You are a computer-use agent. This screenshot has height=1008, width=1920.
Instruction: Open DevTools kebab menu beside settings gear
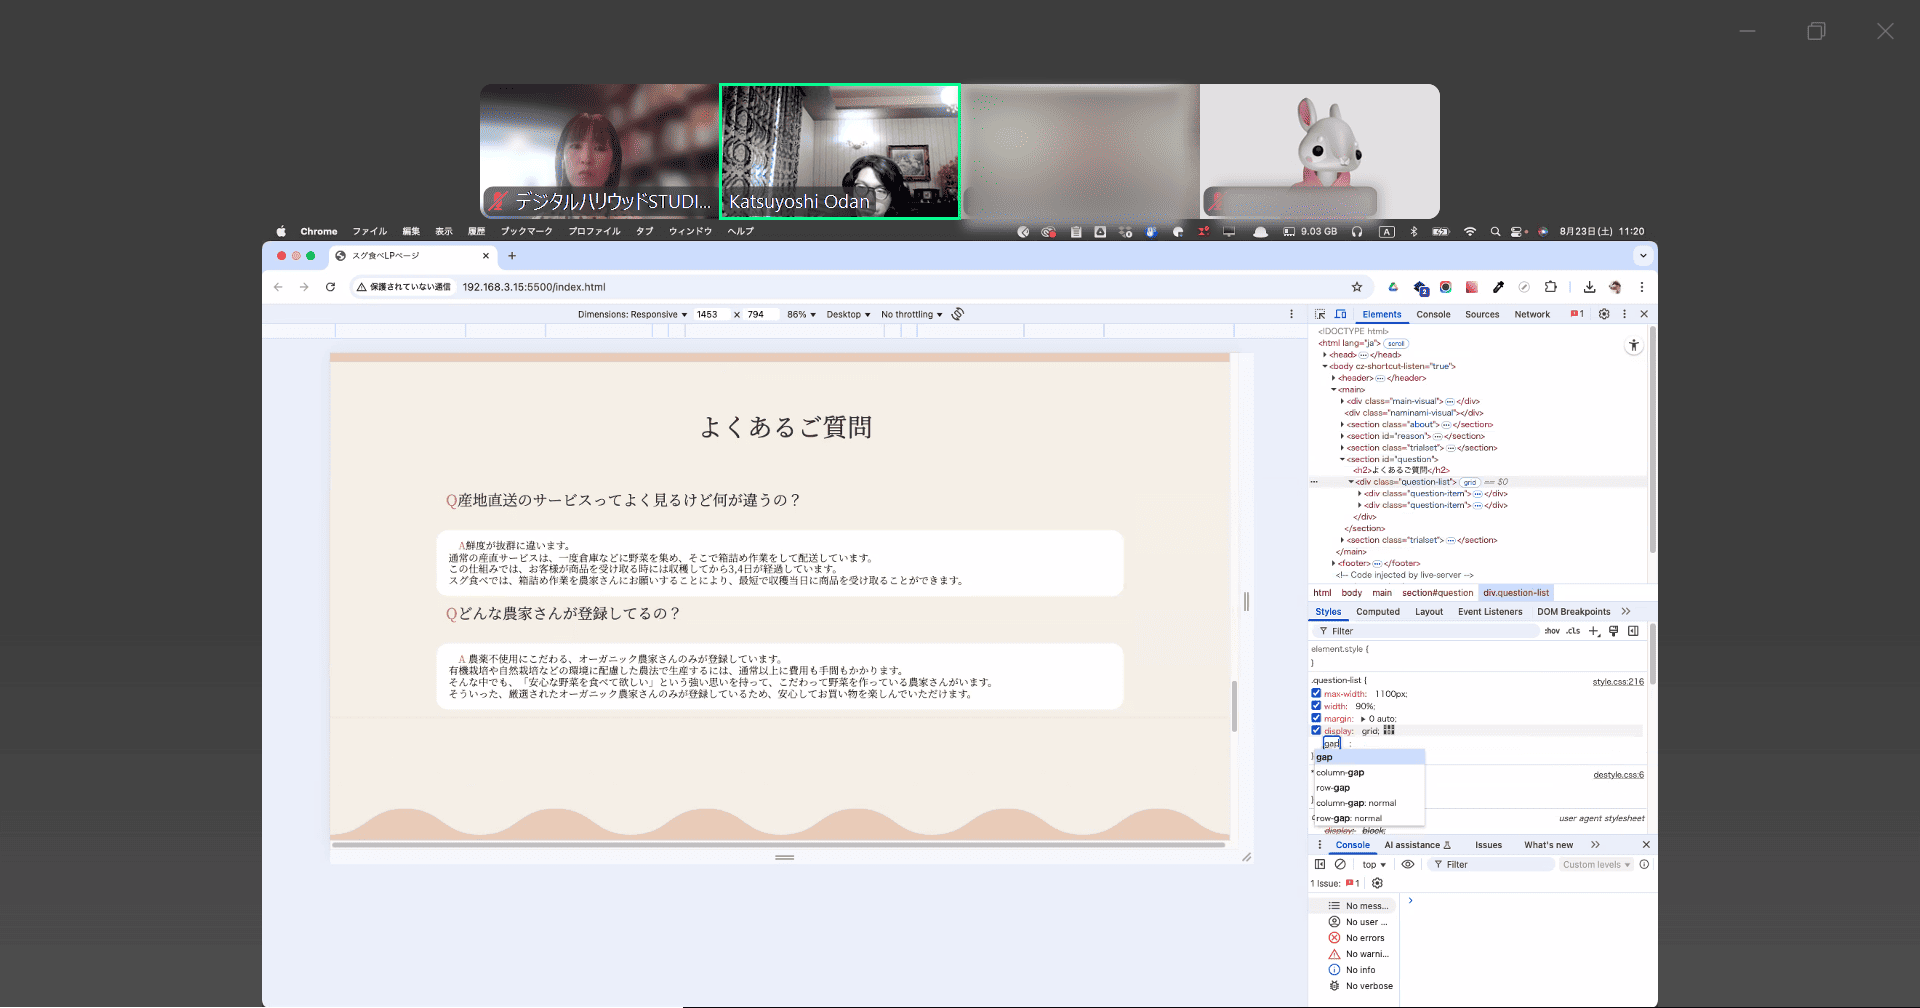click(1624, 314)
